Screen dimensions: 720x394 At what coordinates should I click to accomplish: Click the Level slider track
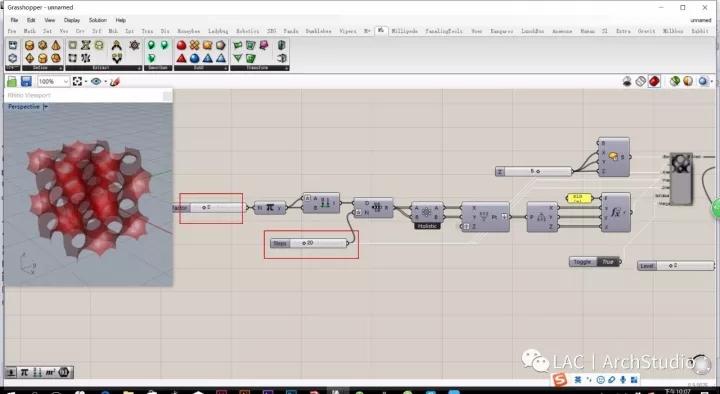coord(685,266)
